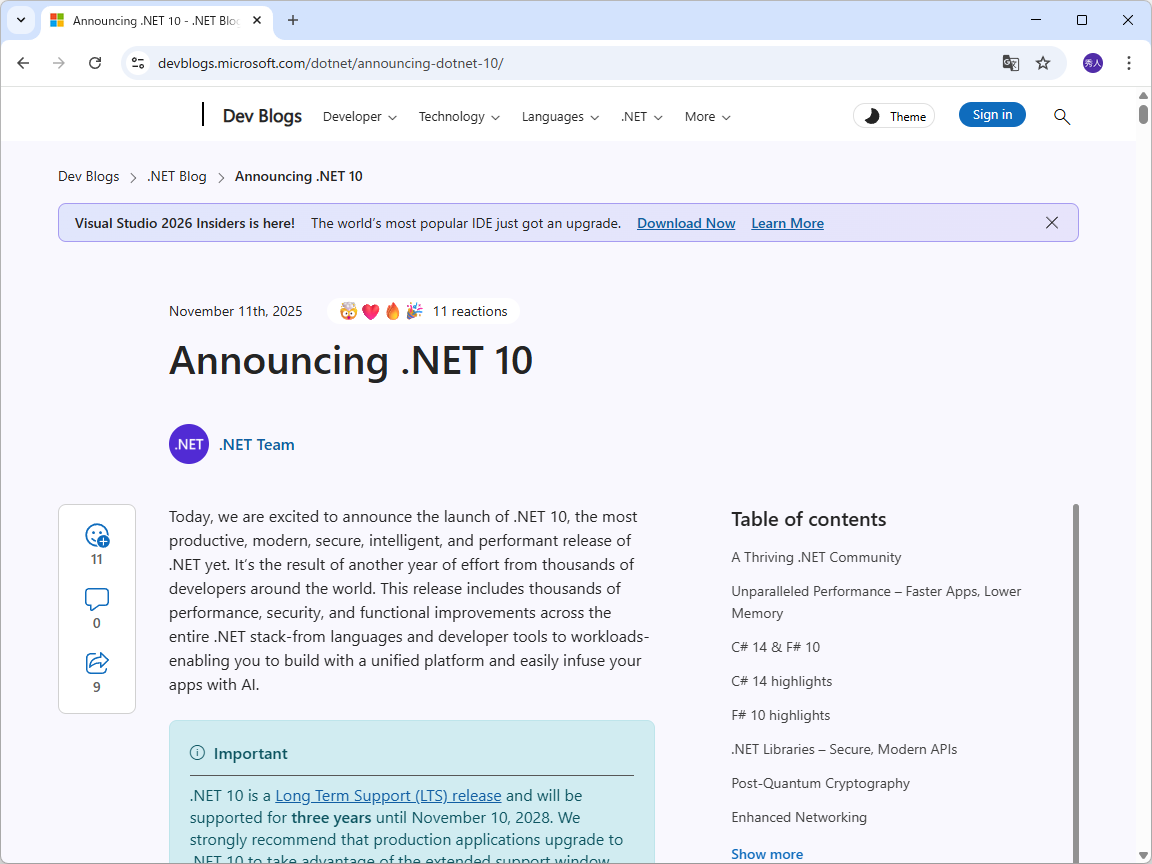Image resolution: width=1152 pixels, height=864 pixels.
Task: Bookmark this page with the star icon
Action: pyautogui.click(x=1043, y=62)
